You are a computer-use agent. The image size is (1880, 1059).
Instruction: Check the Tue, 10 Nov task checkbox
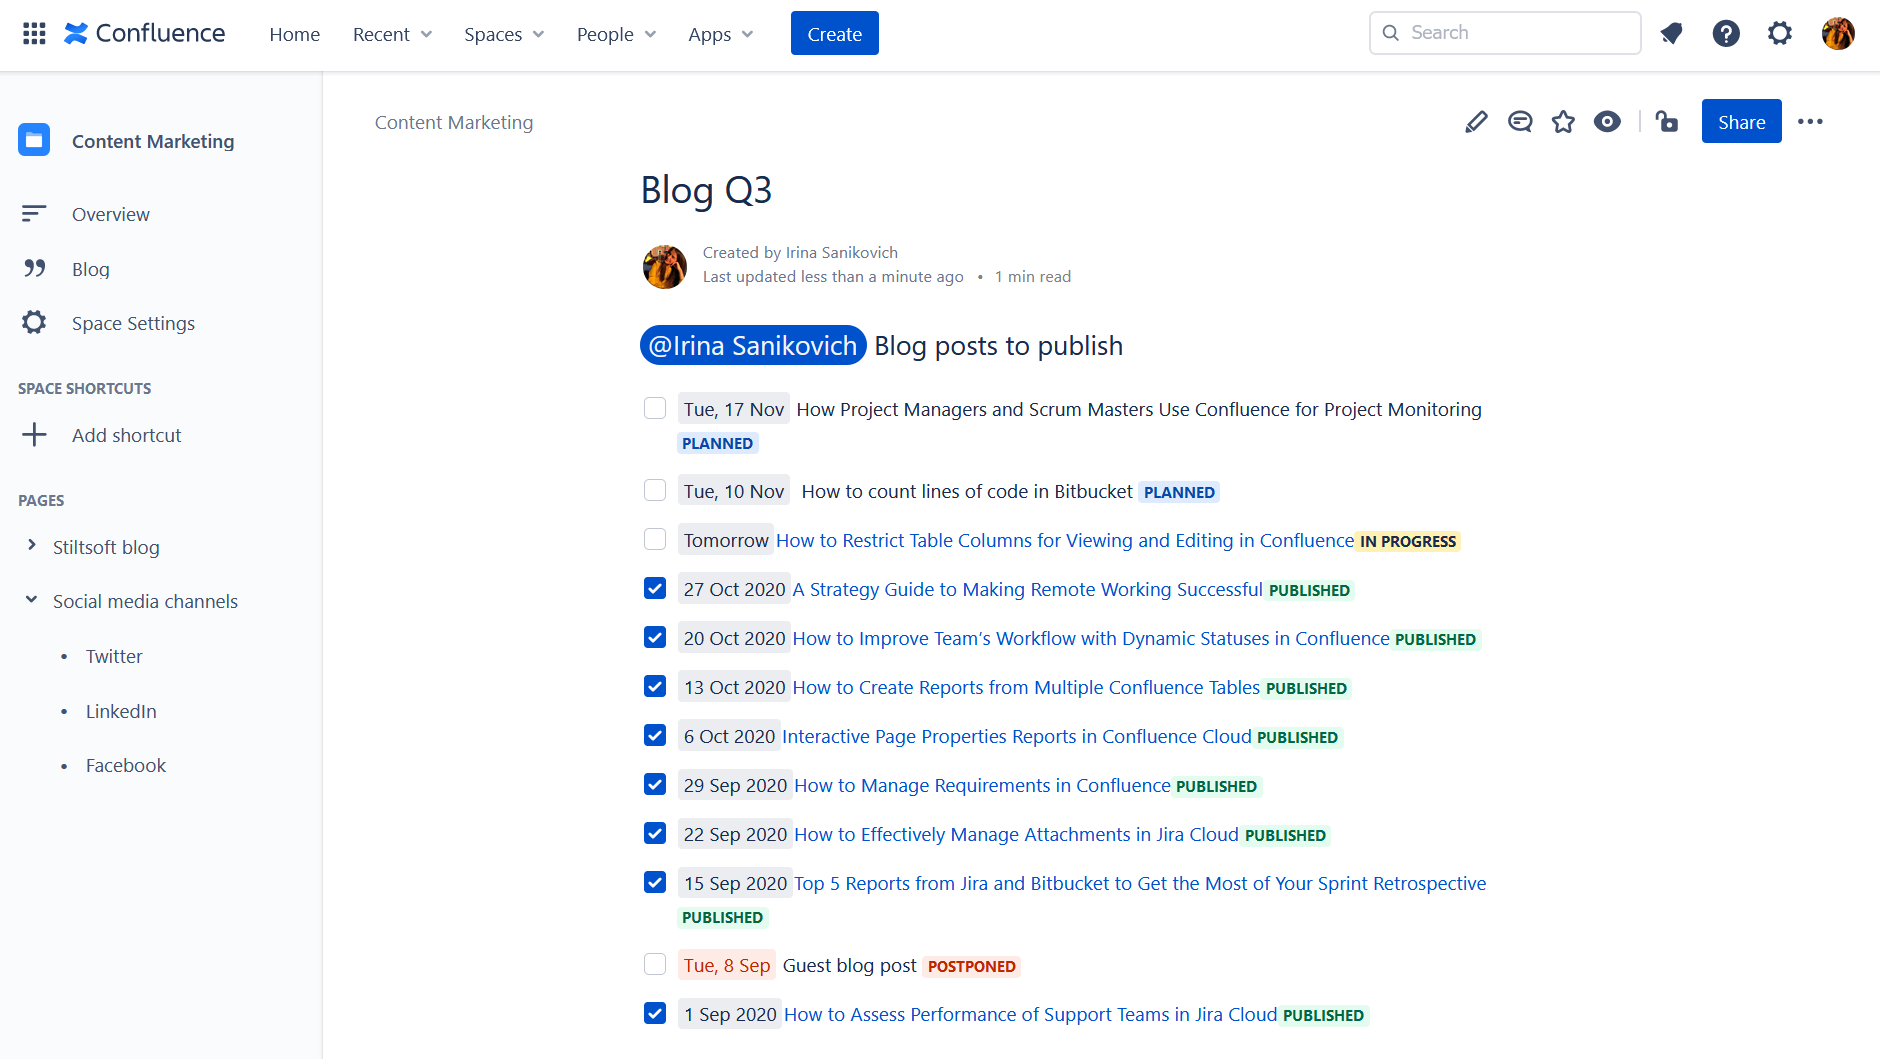(655, 490)
